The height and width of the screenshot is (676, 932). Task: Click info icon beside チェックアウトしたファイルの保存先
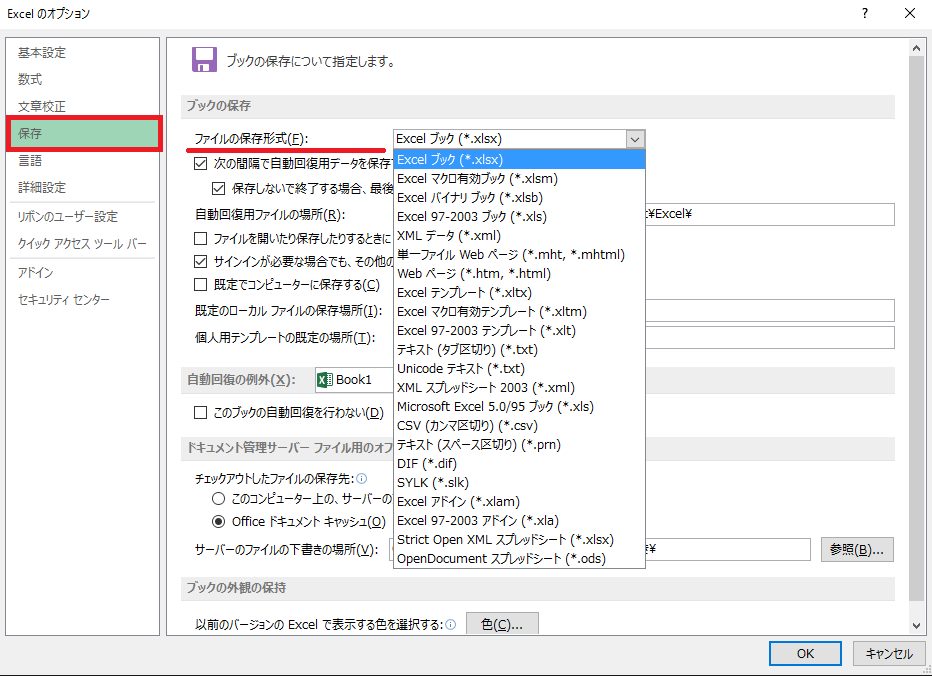(x=361, y=478)
